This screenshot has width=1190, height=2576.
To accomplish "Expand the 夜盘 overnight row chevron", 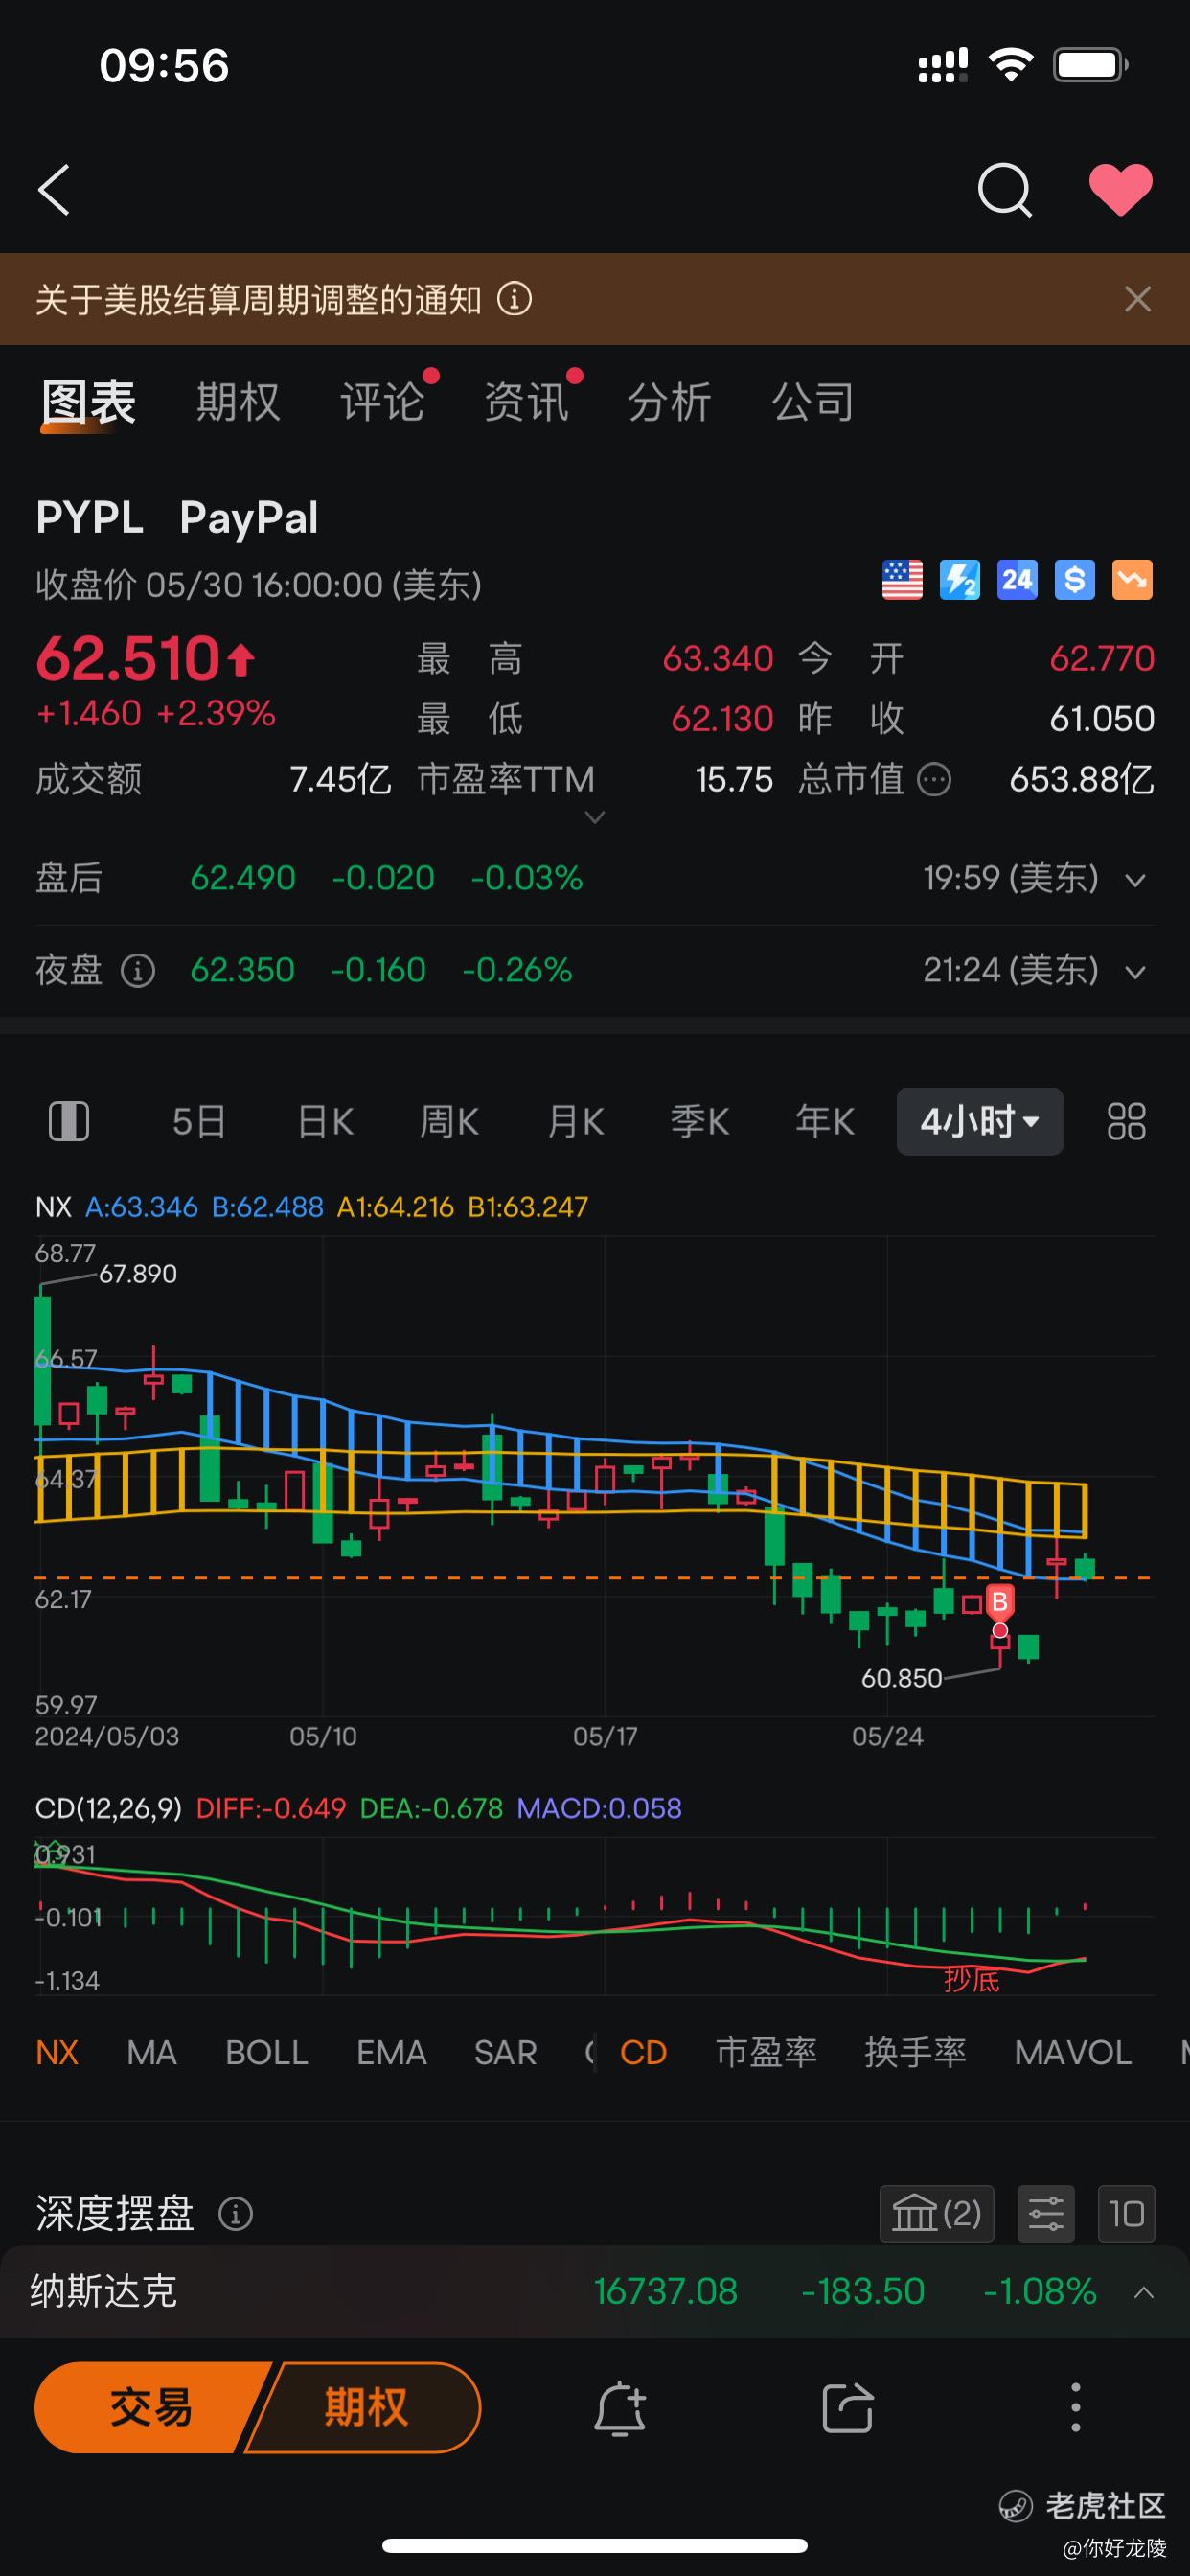I will pyautogui.click(x=1135, y=972).
